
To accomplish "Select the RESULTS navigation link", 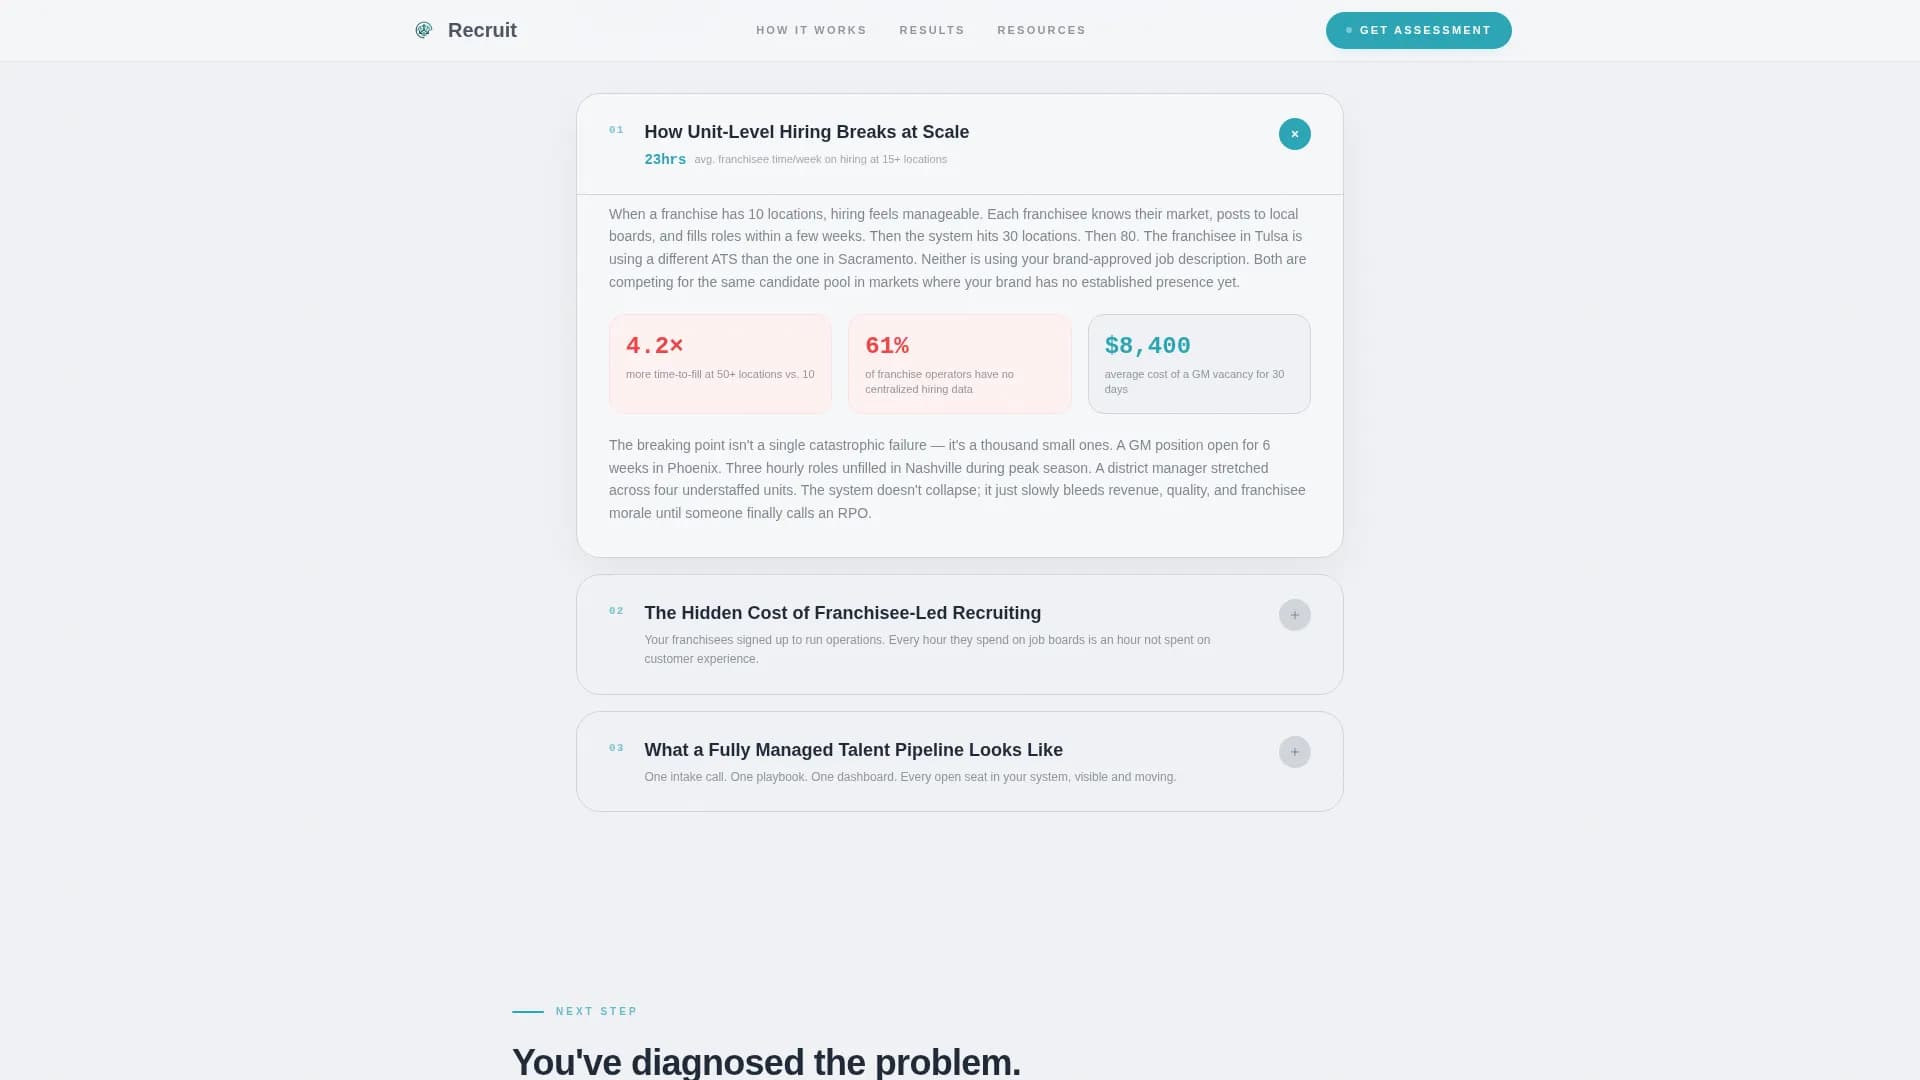I will coord(931,30).
